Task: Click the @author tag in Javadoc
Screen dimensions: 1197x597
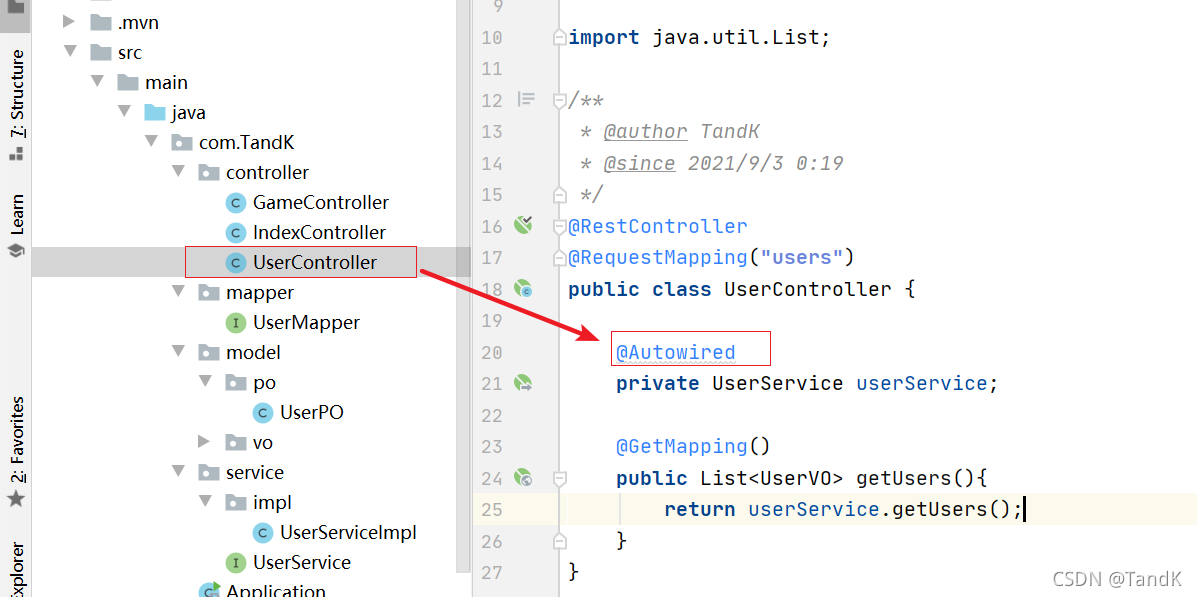Action: click(645, 132)
